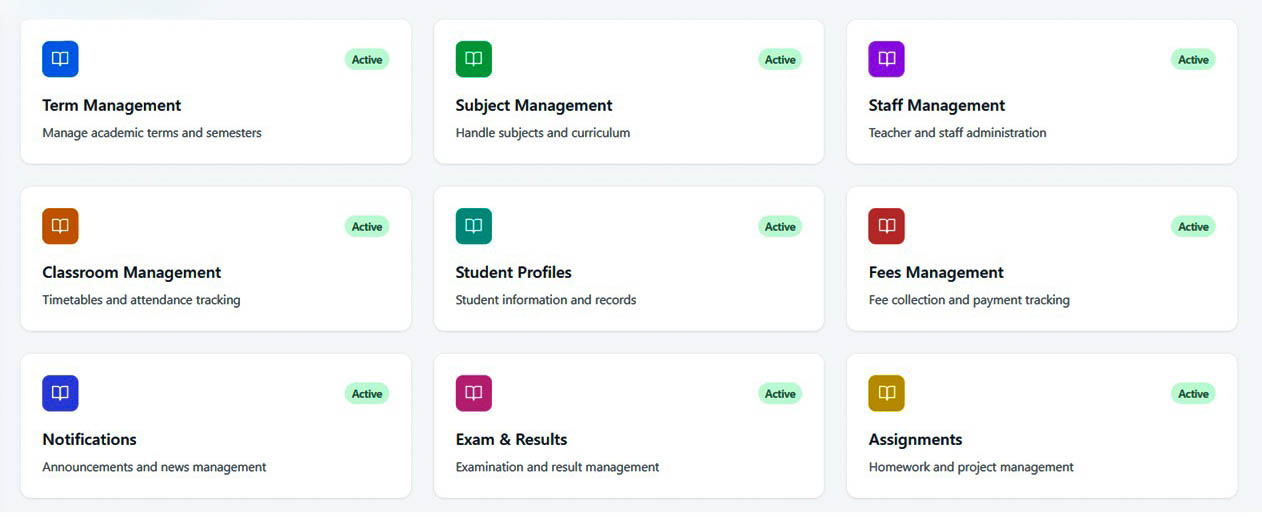1262x517 pixels.
Task: Click the pink Exam & Results book icon
Action: coord(473,393)
